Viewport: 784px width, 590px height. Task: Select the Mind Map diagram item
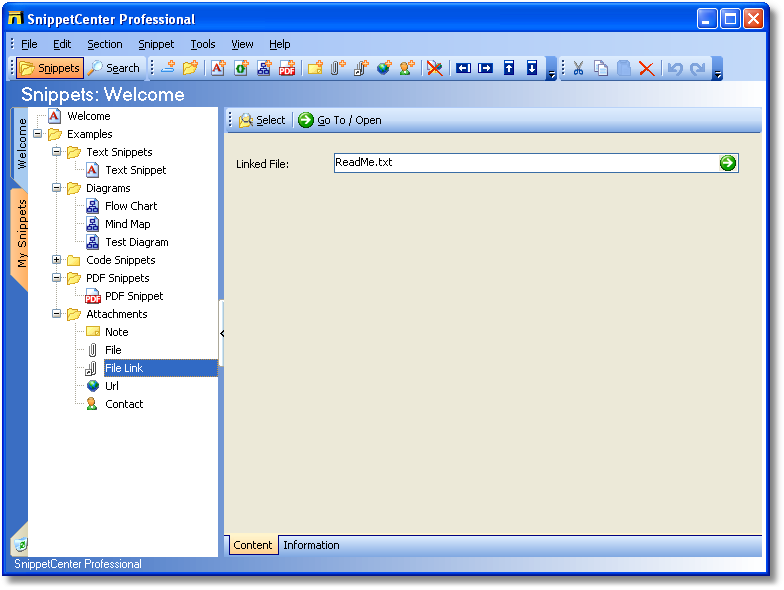tap(128, 224)
